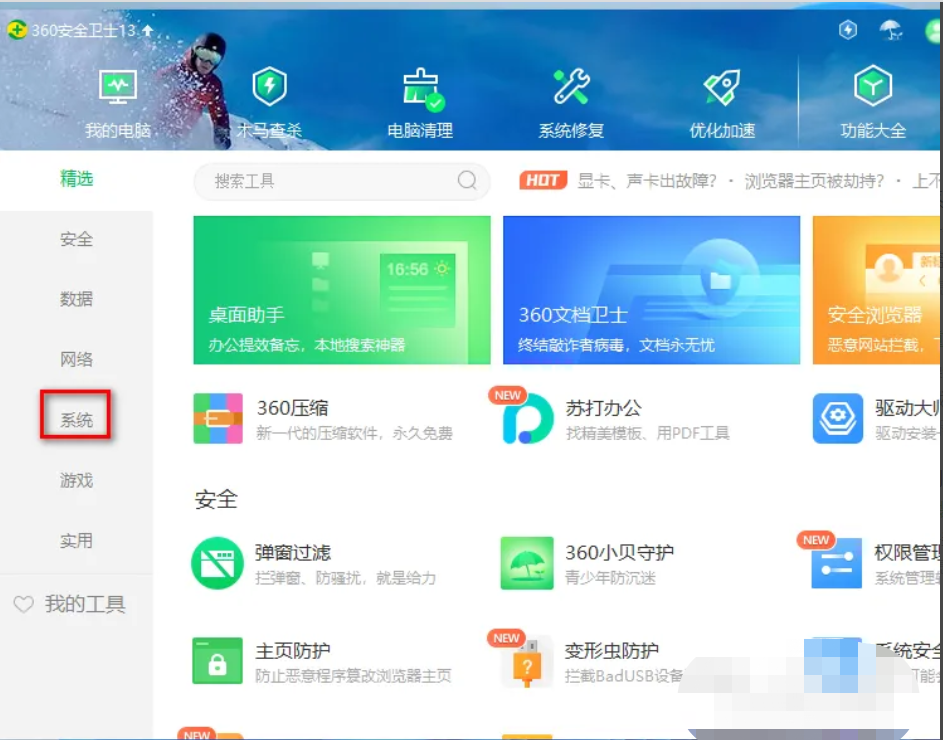Select the 网络 sidebar tab
The height and width of the screenshot is (740, 943).
[76, 359]
